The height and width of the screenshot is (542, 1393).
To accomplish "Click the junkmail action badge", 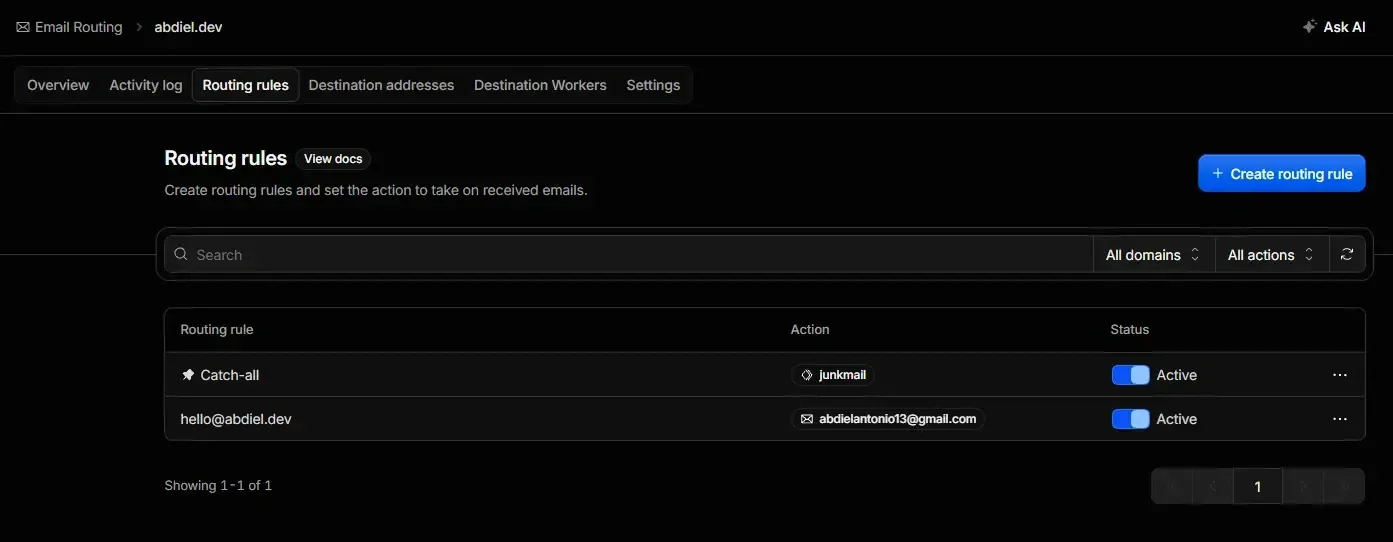I will [x=833, y=375].
